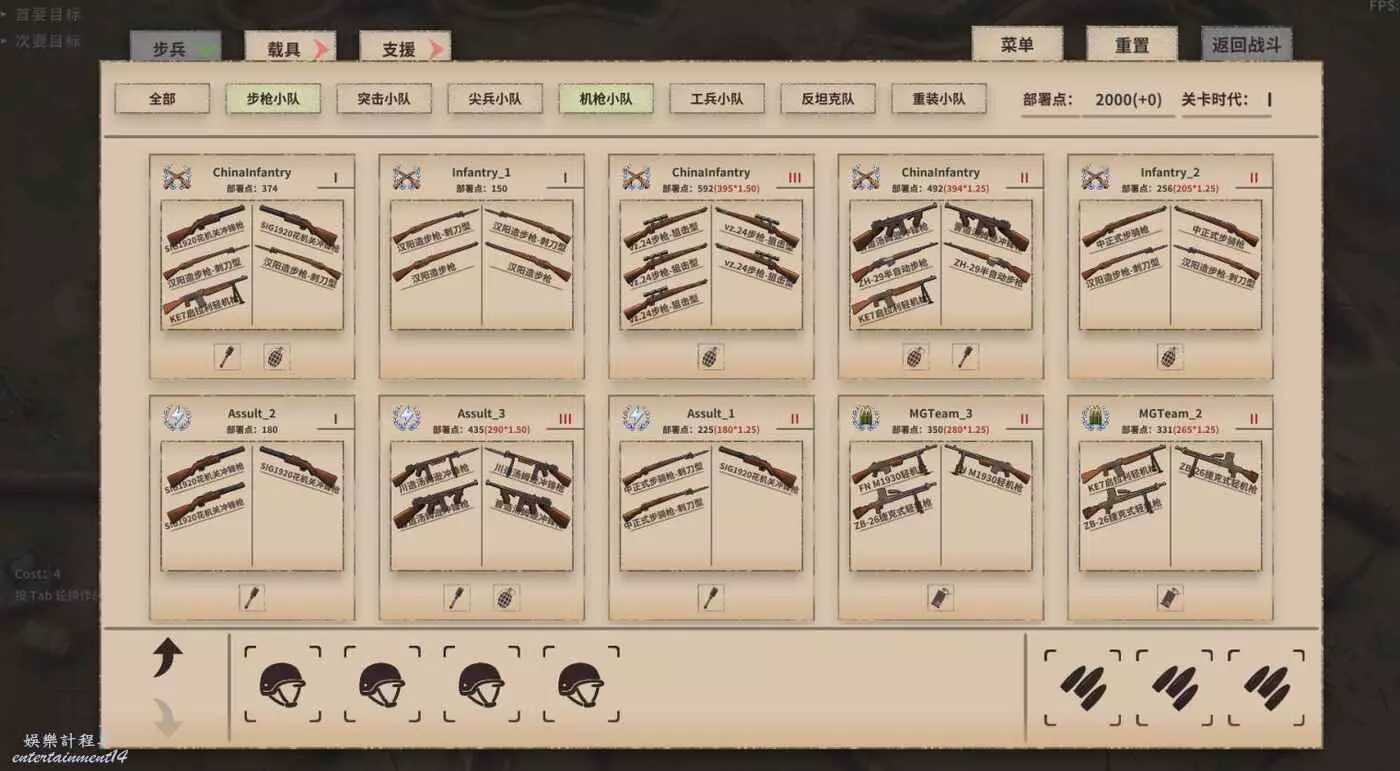This screenshot has width=1400, height=771.
Task: Click the crossed rifles emblem on Infantry_1
Action: (x=406, y=178)
